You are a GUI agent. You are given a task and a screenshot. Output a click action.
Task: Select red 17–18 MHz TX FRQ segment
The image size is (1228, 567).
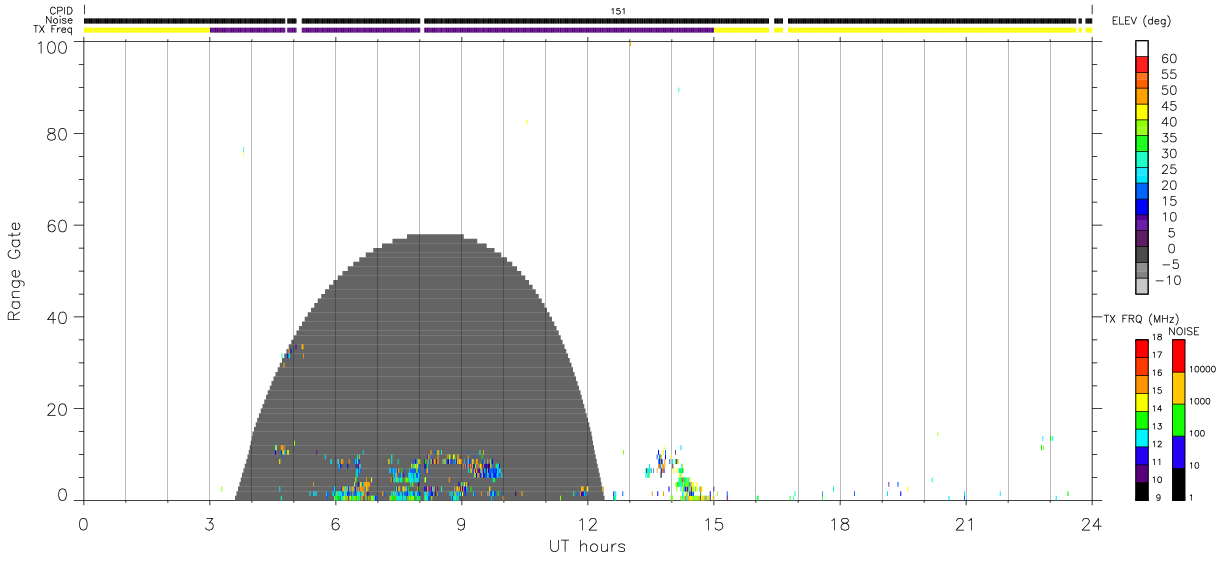point(1141,349)
